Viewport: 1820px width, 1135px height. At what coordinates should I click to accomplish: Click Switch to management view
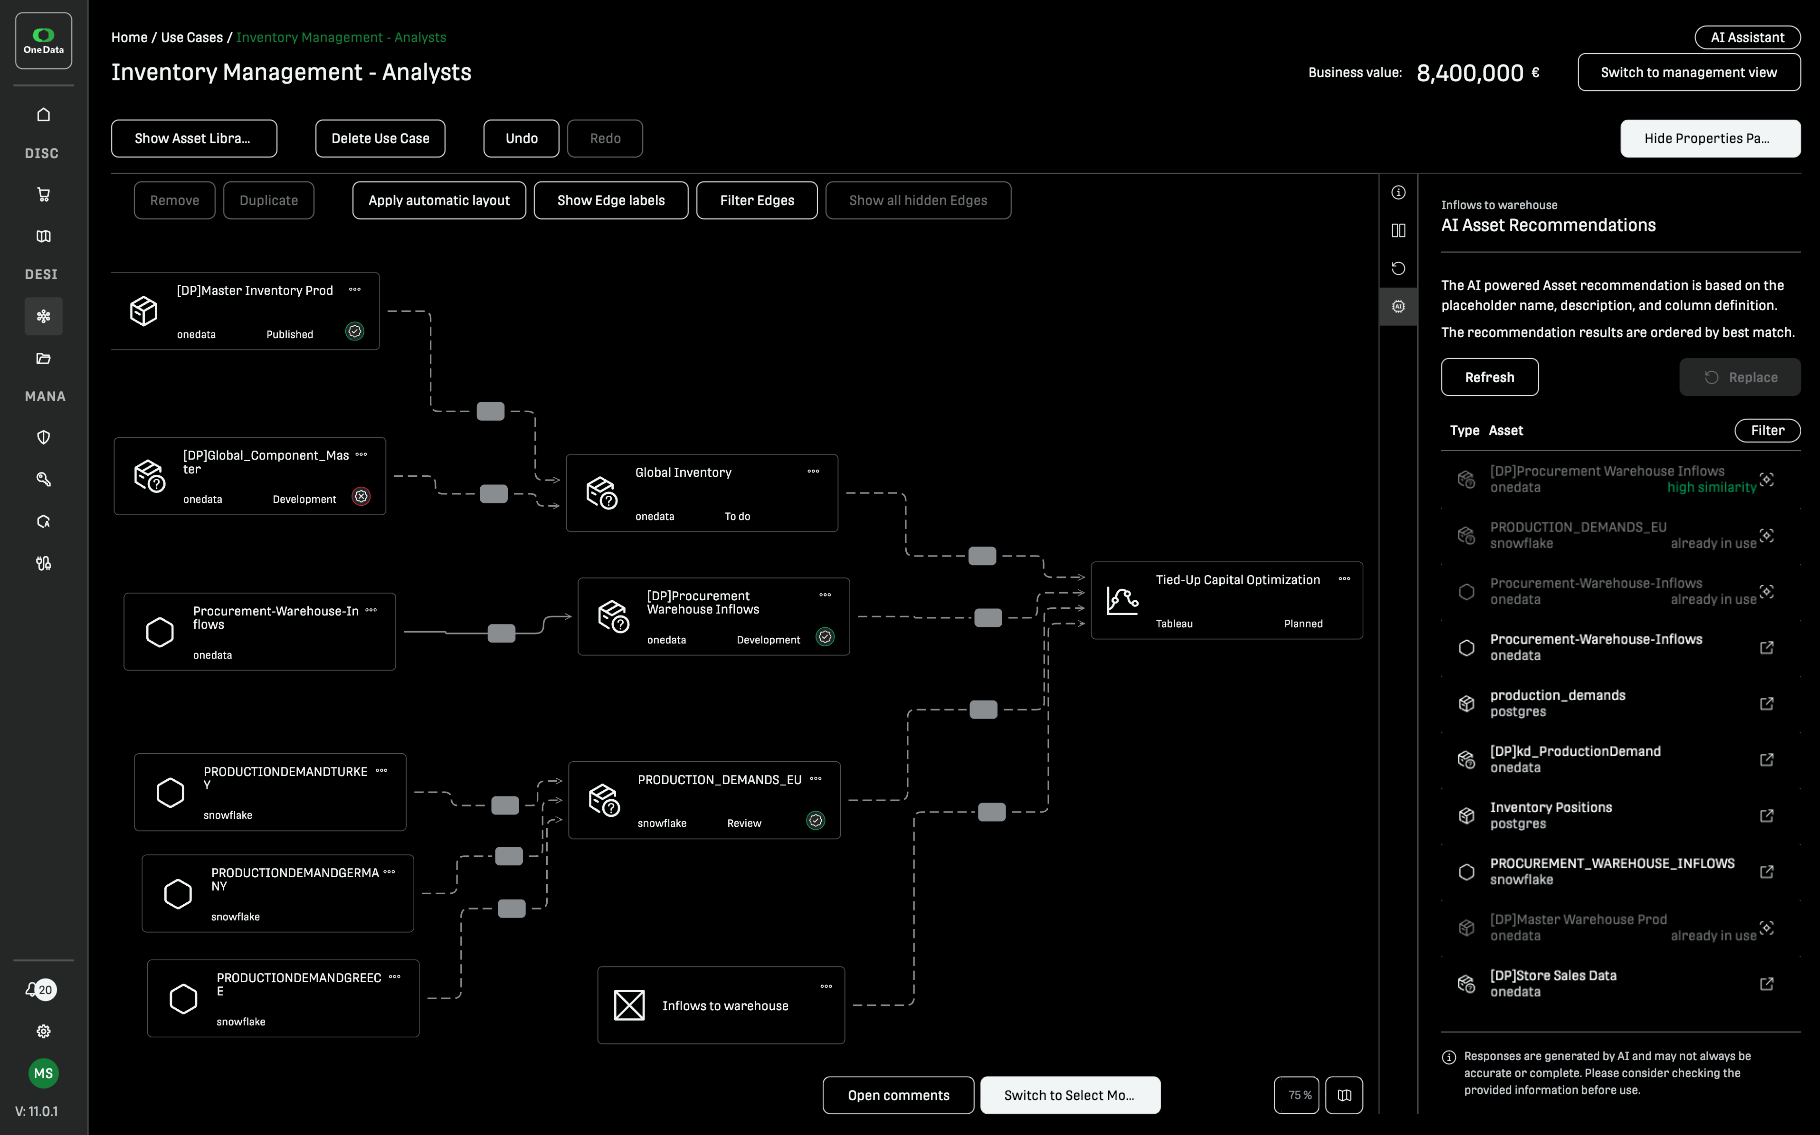click(1688, 72)
